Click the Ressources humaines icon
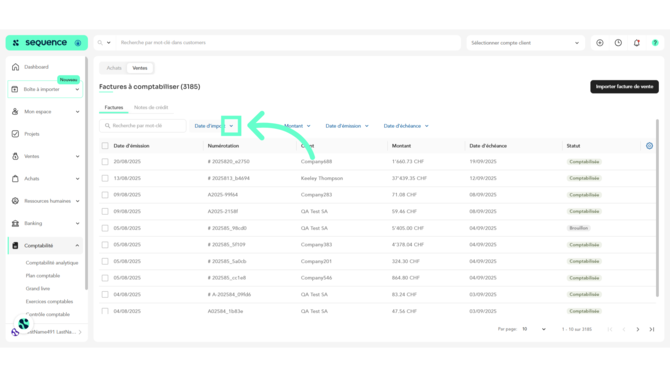 (x=15, y=201)
